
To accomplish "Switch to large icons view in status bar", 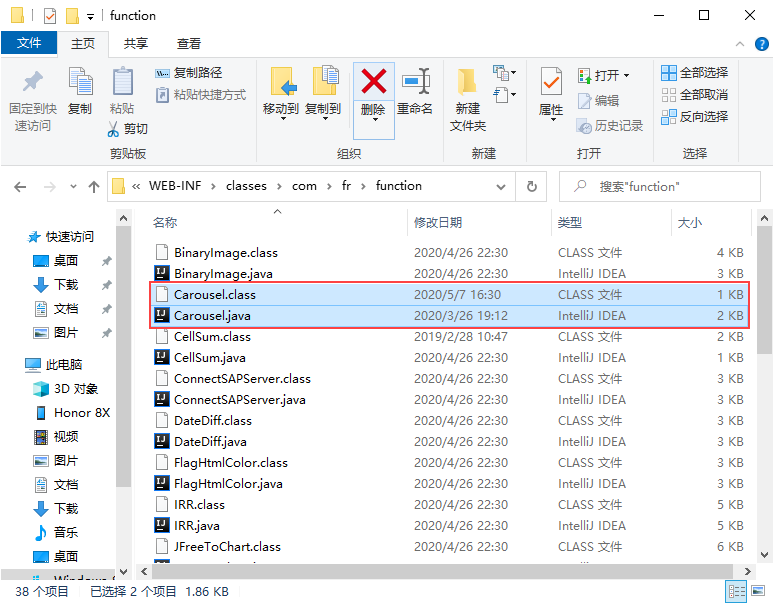I will [x=758, y=591].
